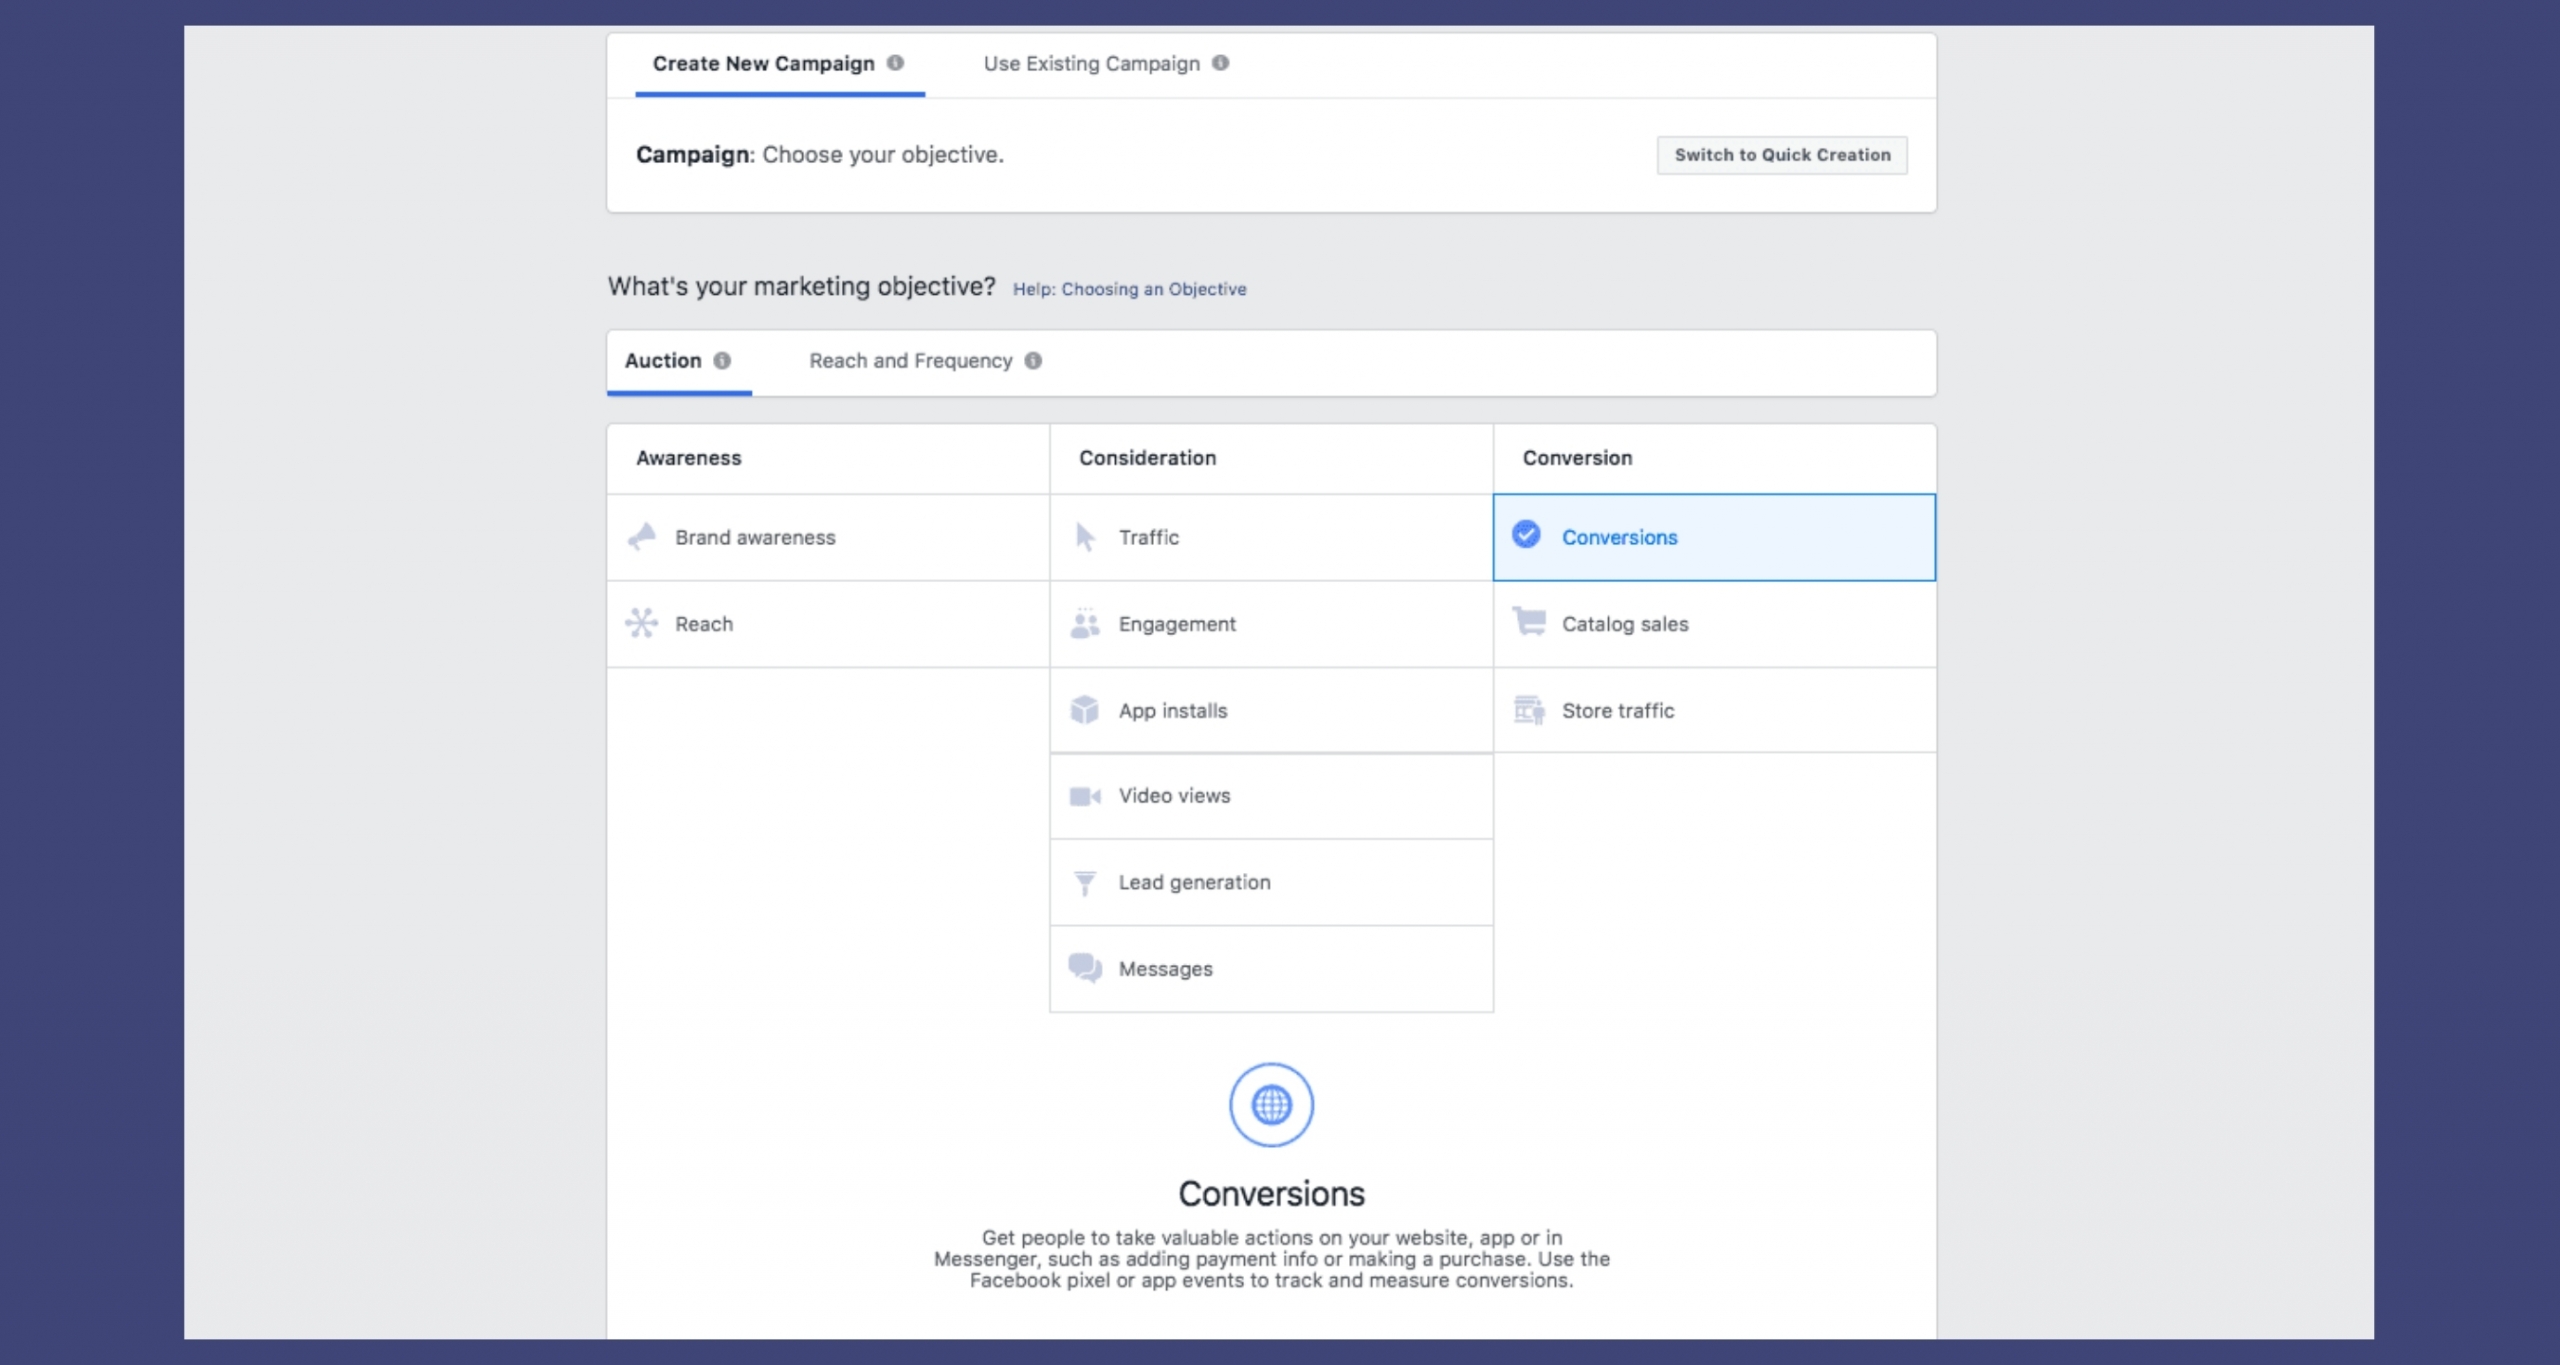Select the App installs box icon

tap(1086, 710)
